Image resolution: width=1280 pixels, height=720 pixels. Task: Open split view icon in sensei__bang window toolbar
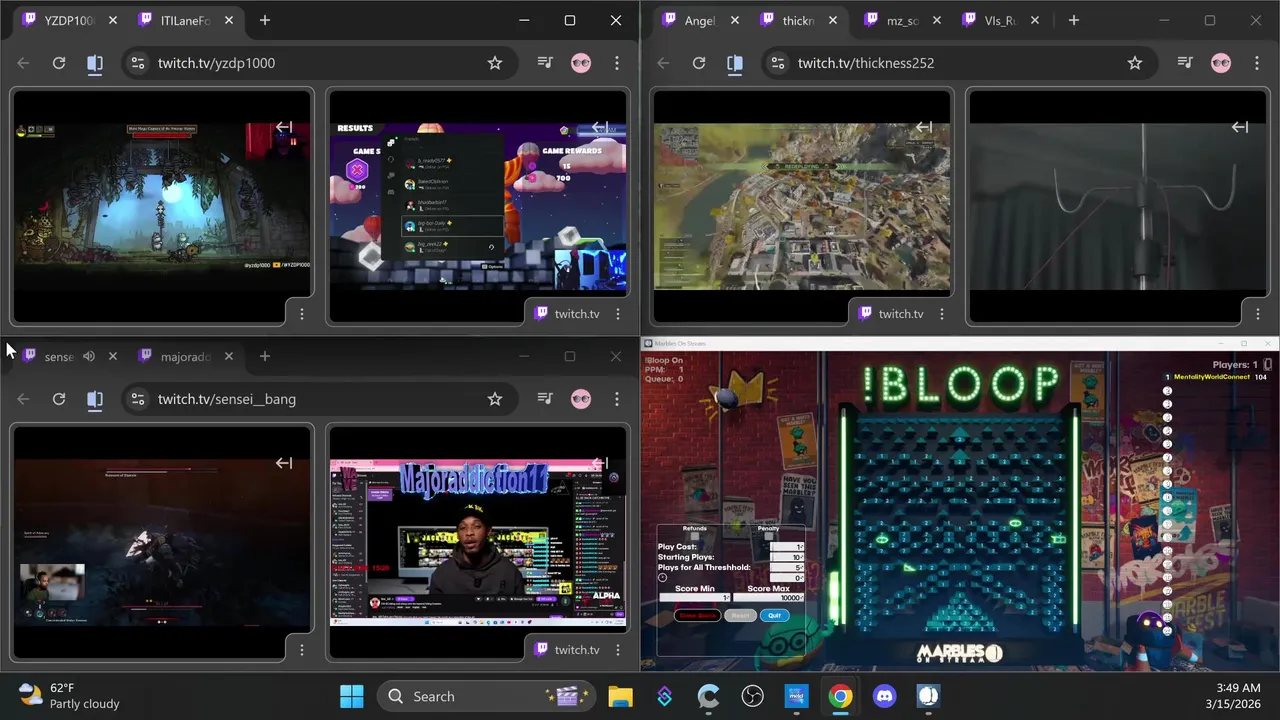coord(95,399)
